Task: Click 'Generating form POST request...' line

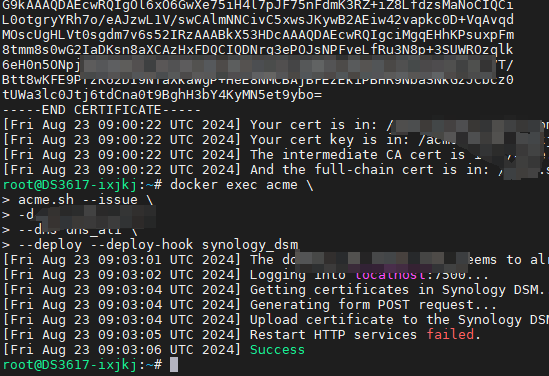Action: (373, 305)
